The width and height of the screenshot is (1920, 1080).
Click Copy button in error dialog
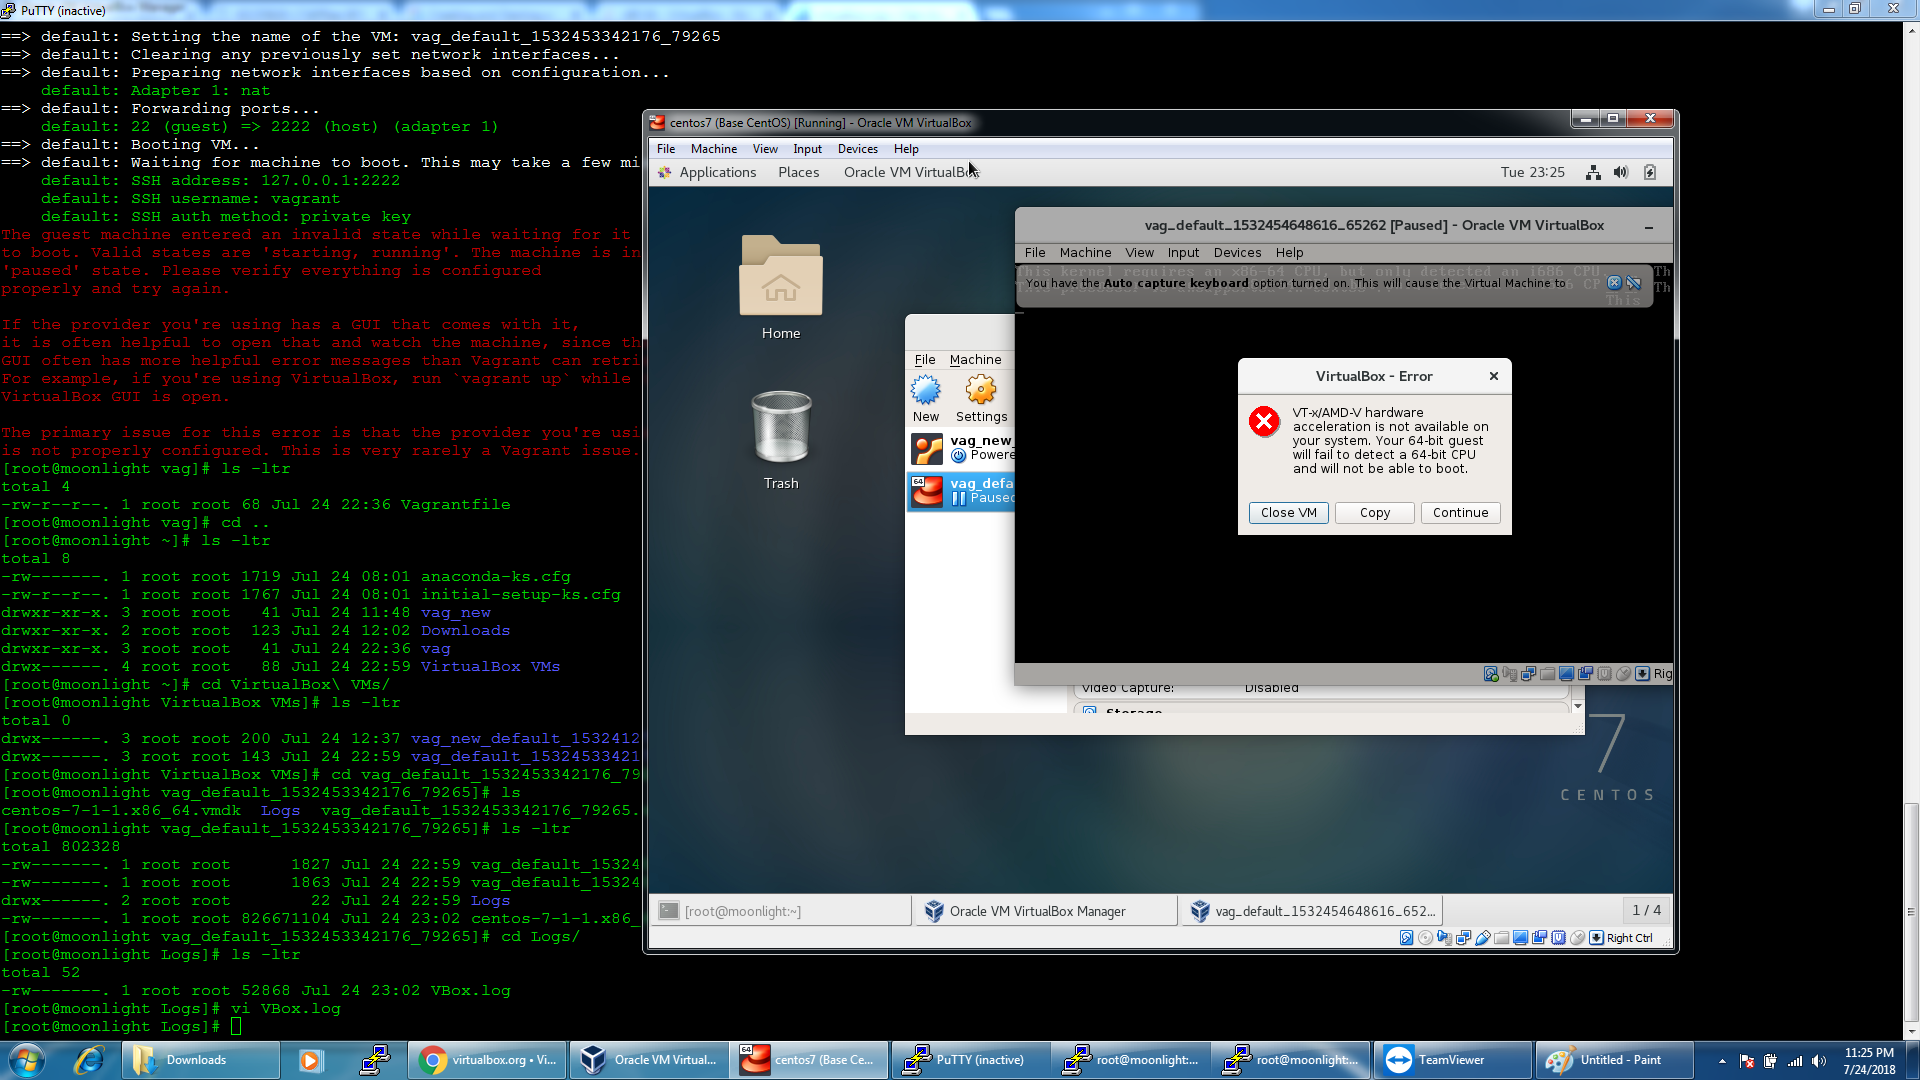tap(1375, 513)
